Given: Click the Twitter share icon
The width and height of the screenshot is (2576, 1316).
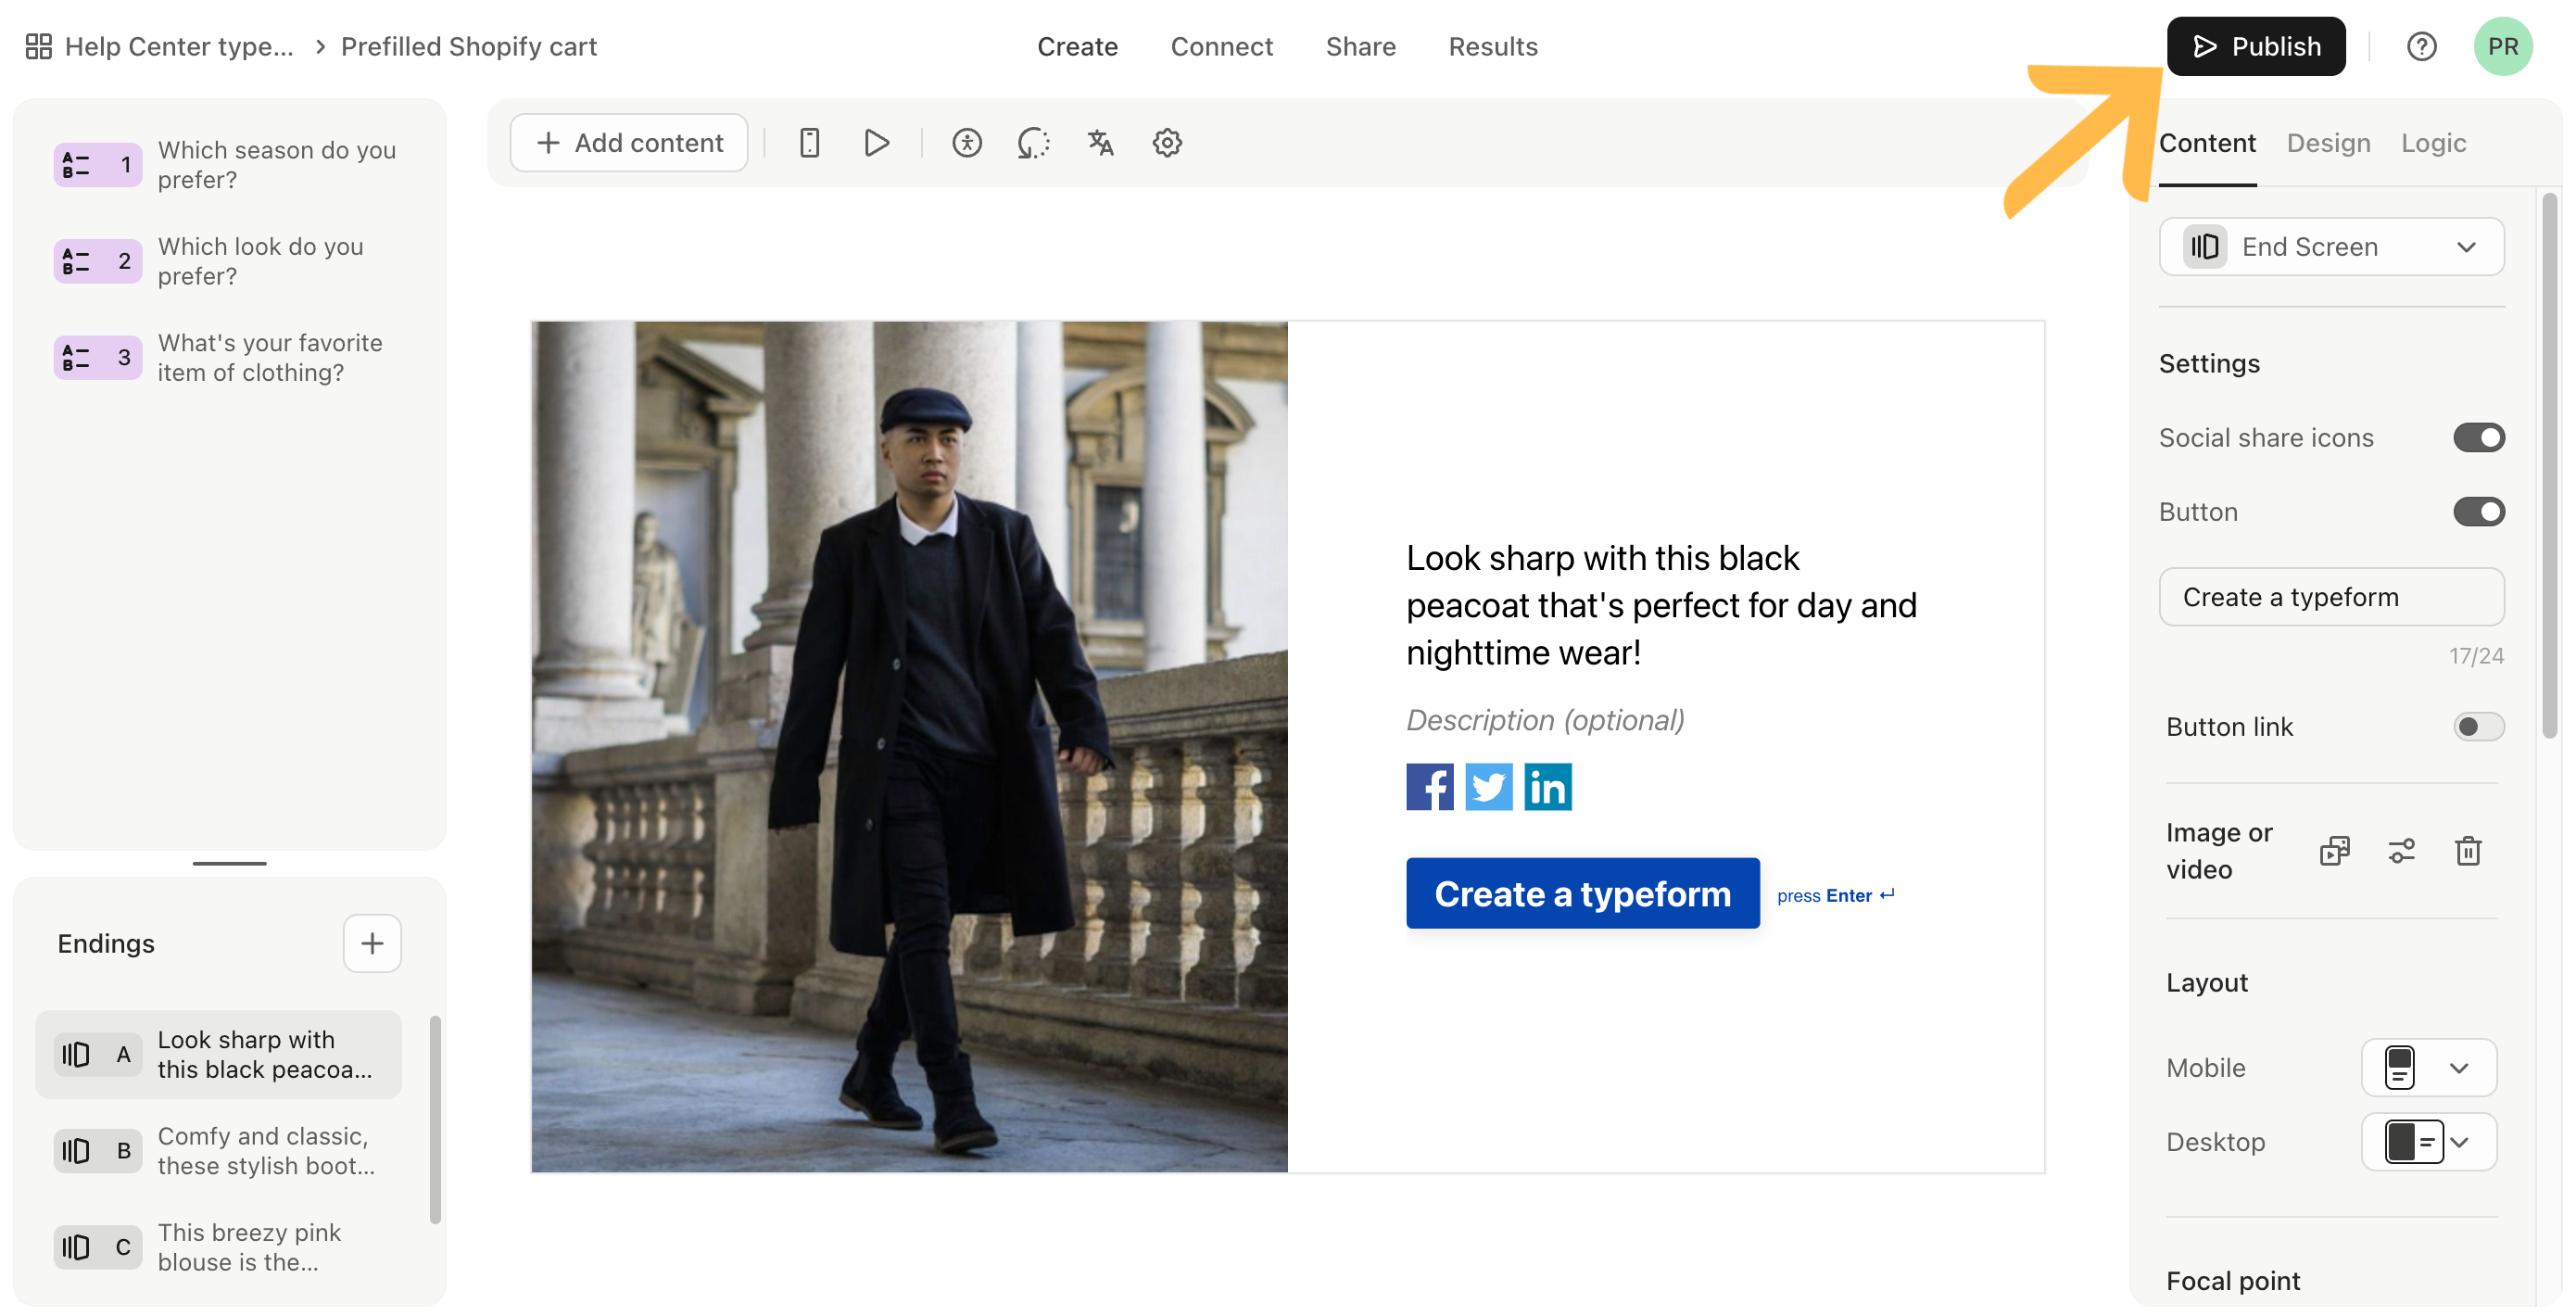Looking at the screenshot, I should click(x=1488, y=787).
